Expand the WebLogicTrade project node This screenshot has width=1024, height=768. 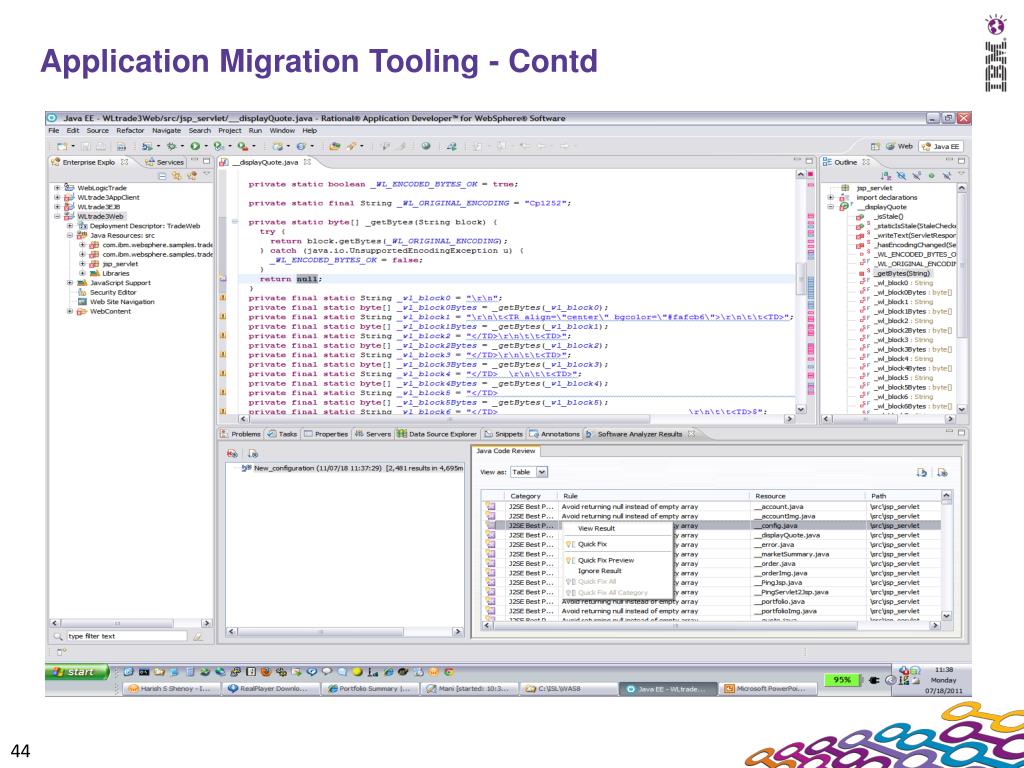point(57,188)
